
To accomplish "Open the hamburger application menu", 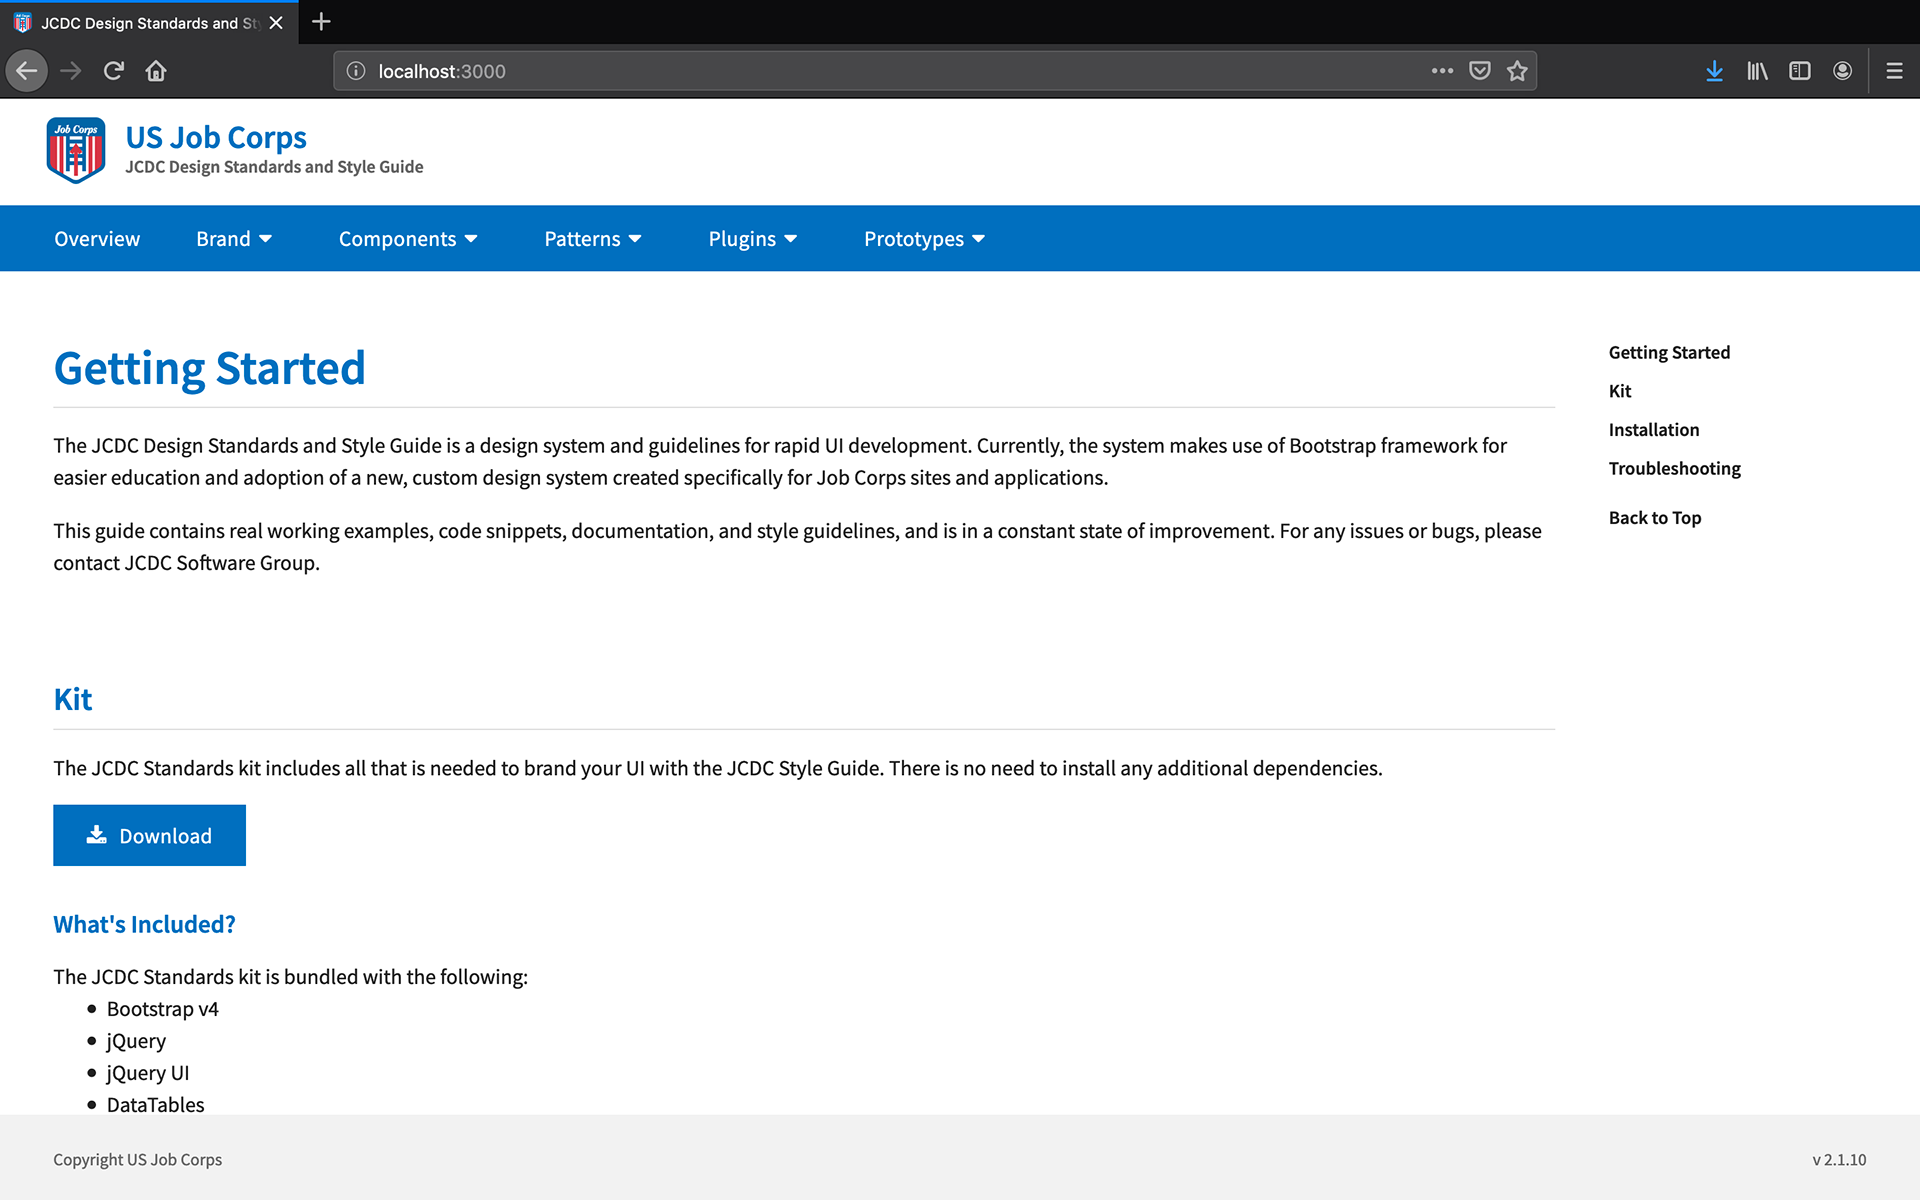I will pos(1894,71).
